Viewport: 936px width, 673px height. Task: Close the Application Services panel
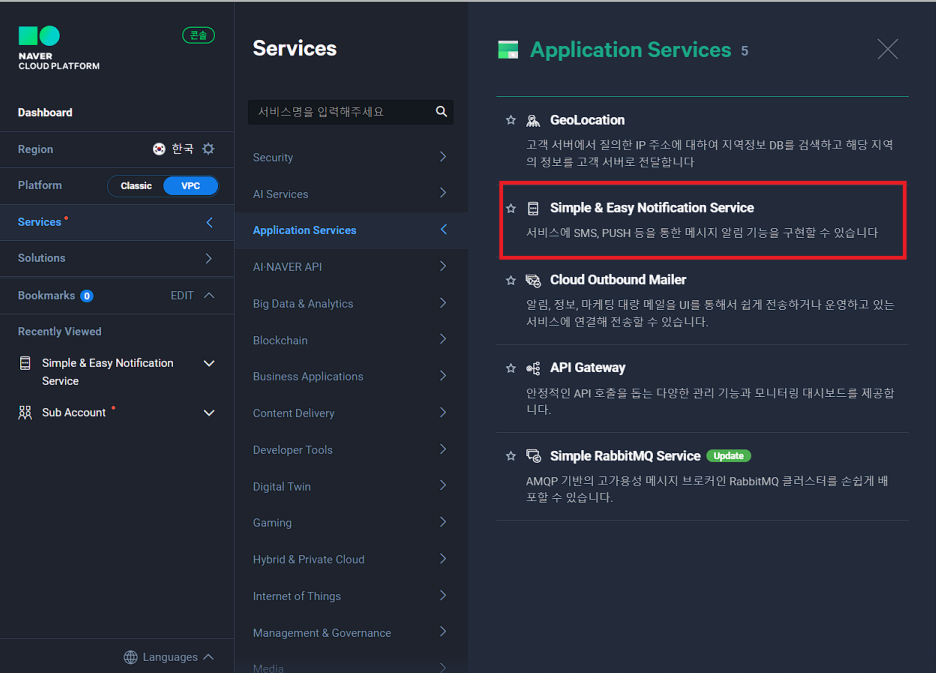point(888,49)
